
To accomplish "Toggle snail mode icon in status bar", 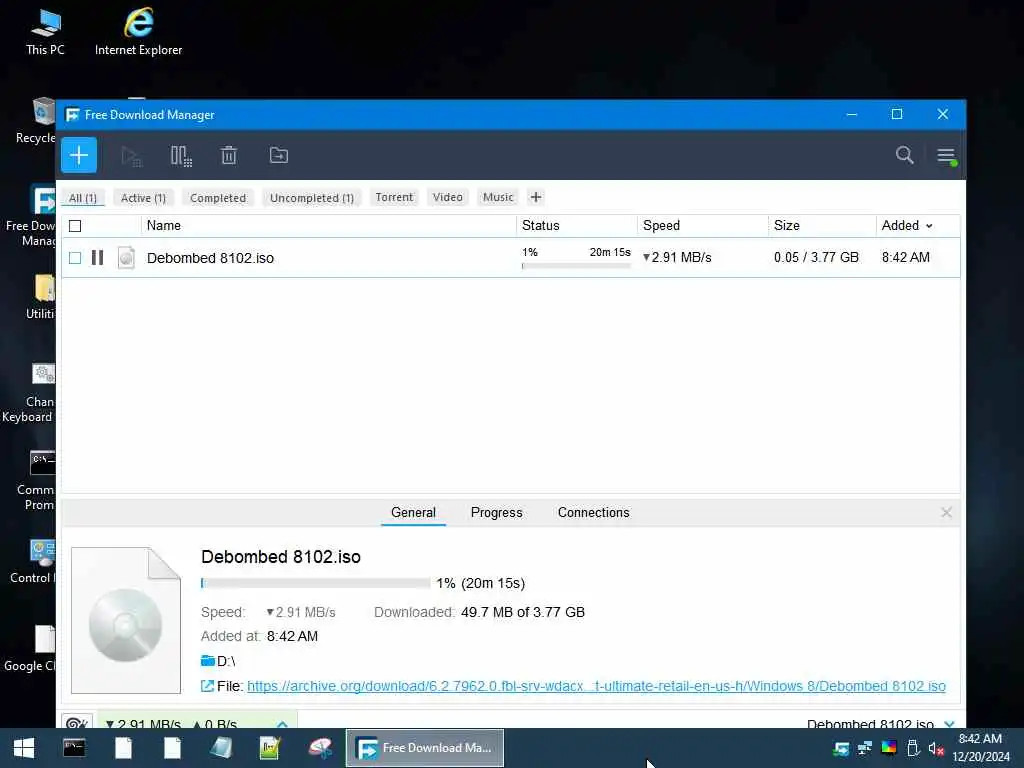I will [x=76, y=722].
